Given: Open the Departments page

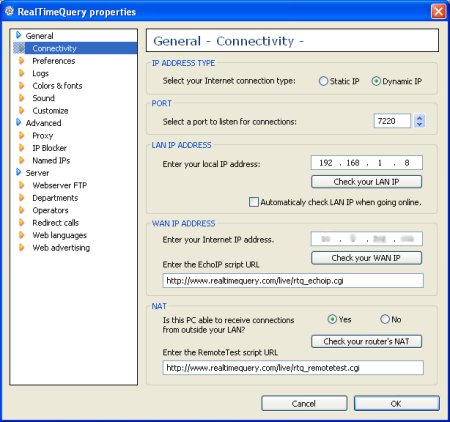Looking at the screenshot, I should 55,198.
